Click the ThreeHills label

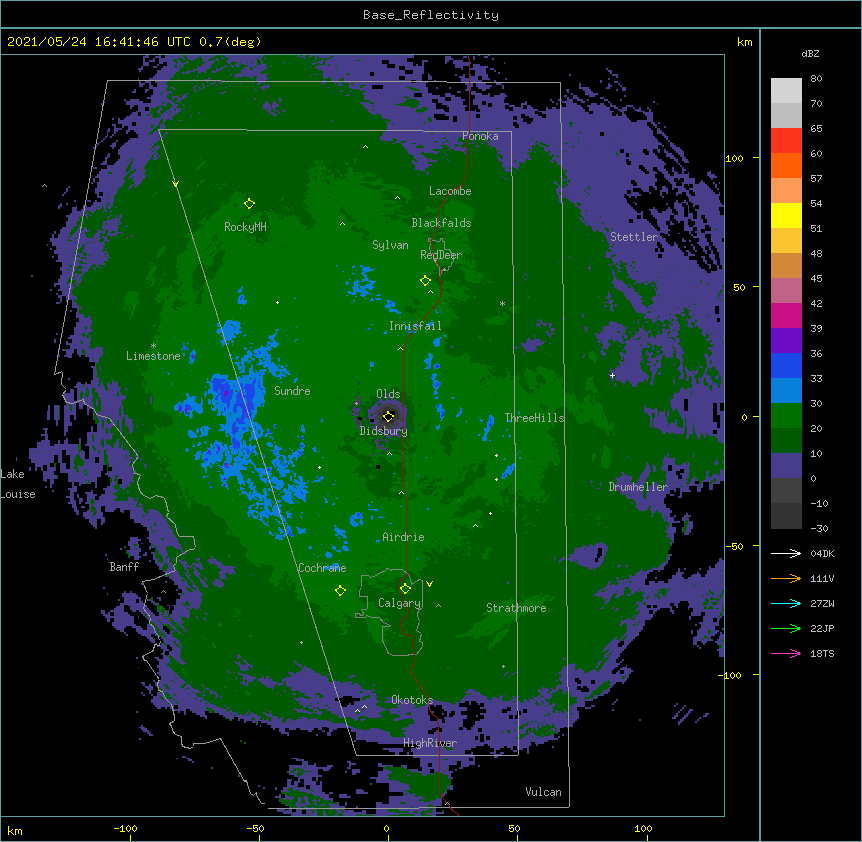534,418
